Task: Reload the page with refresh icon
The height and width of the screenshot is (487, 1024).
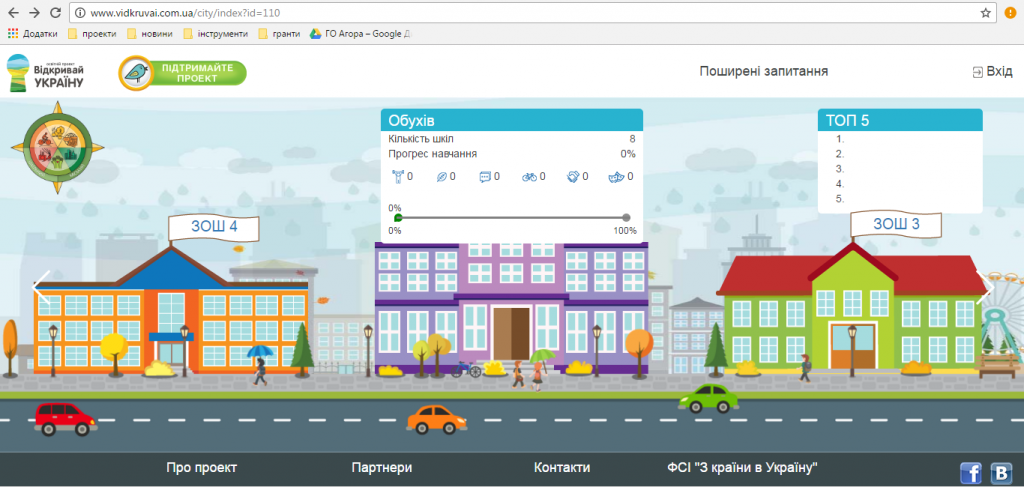Action: click(x=56, y=12)
